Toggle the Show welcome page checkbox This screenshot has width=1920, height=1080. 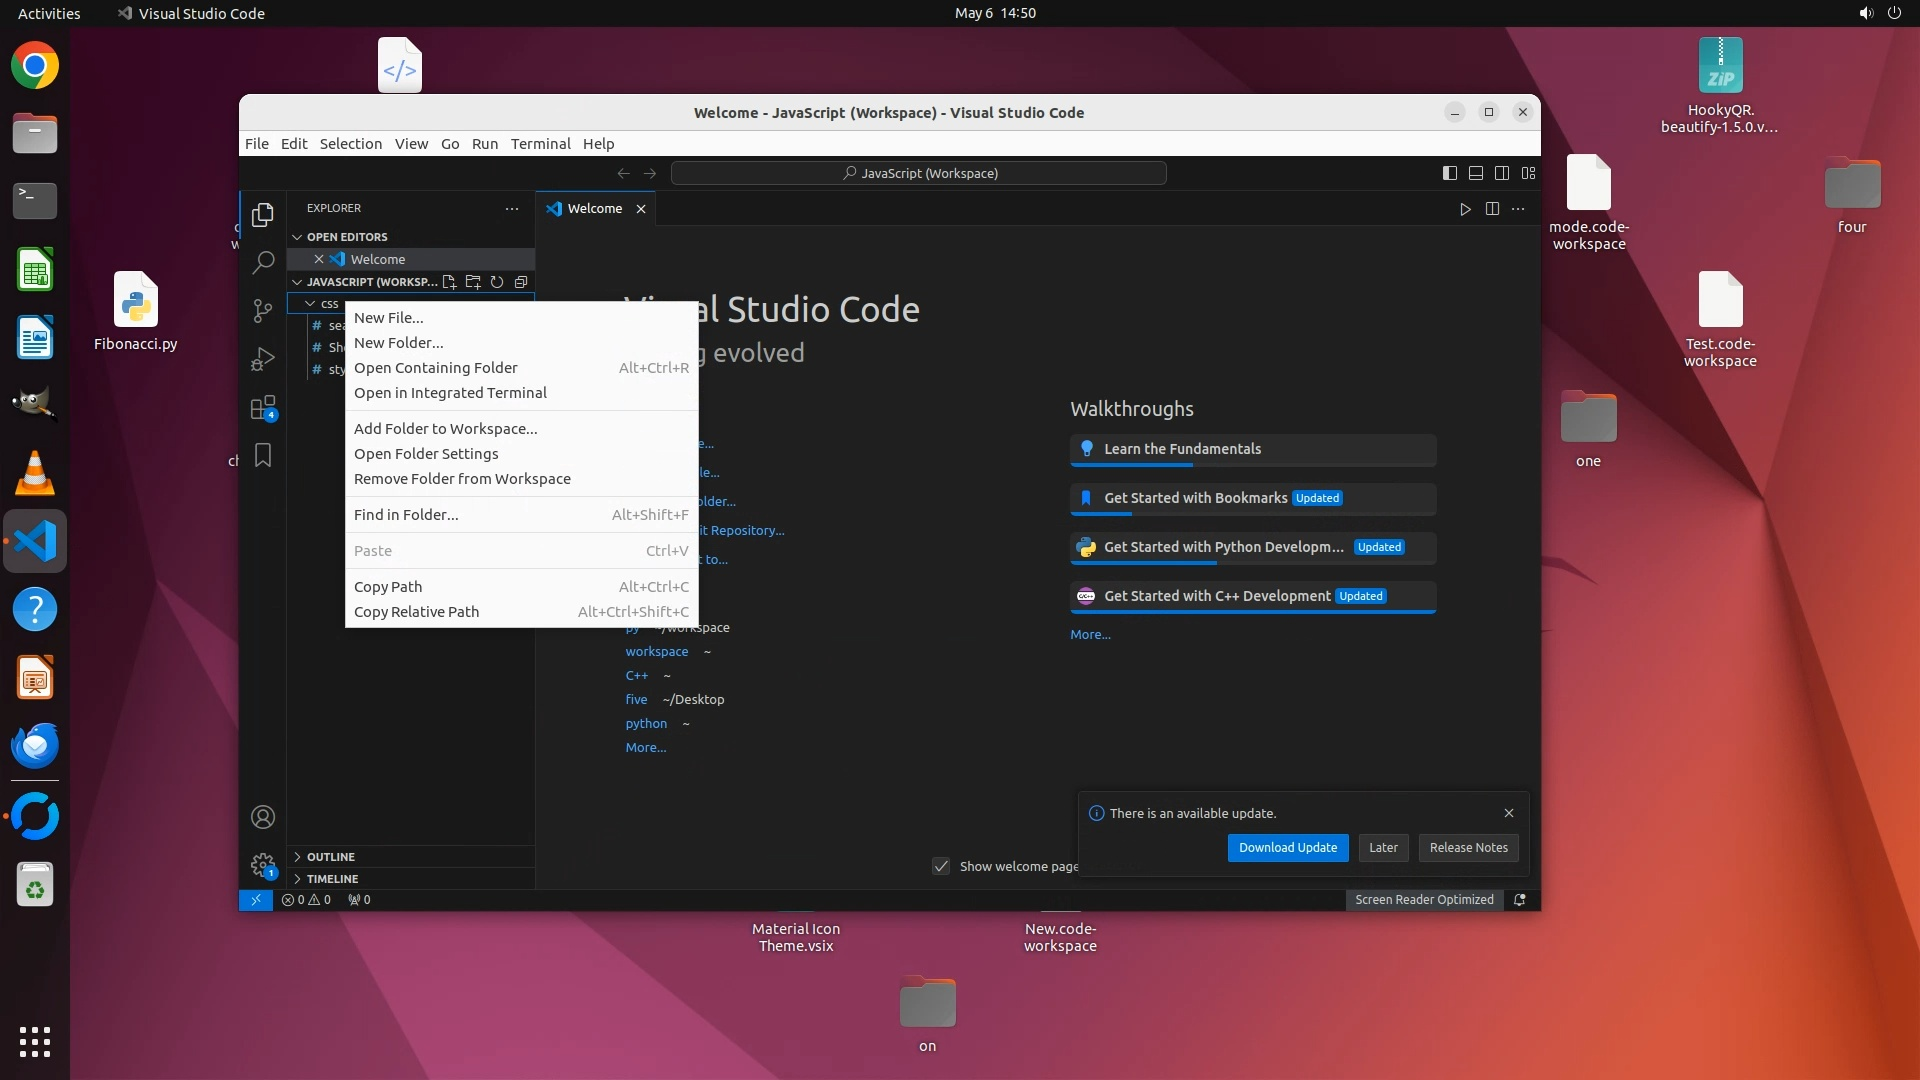[941, 866]
